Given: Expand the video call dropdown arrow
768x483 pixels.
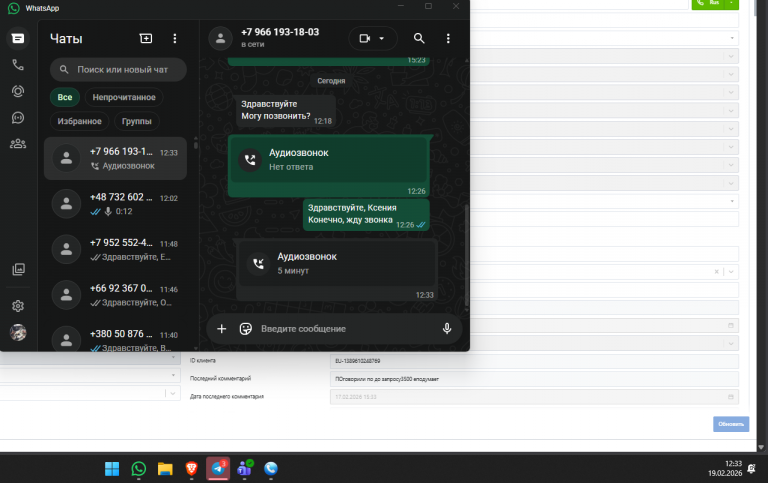Looking at the screenshot, I should (x=382, y=38).
